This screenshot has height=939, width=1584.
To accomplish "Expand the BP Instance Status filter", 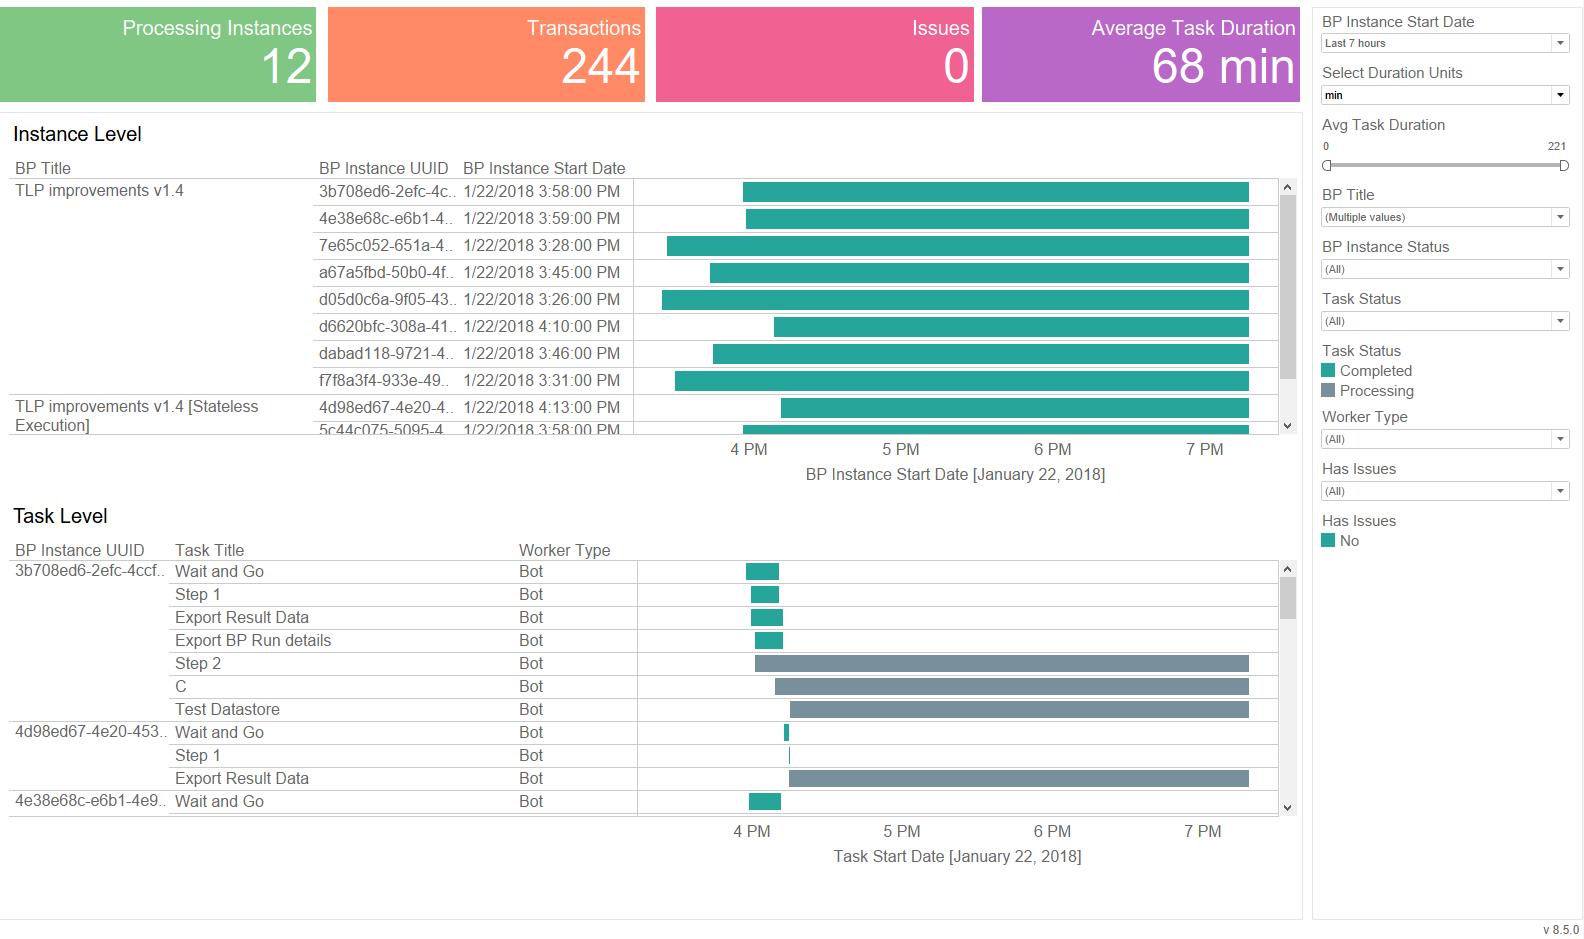I will [1445, 269].
